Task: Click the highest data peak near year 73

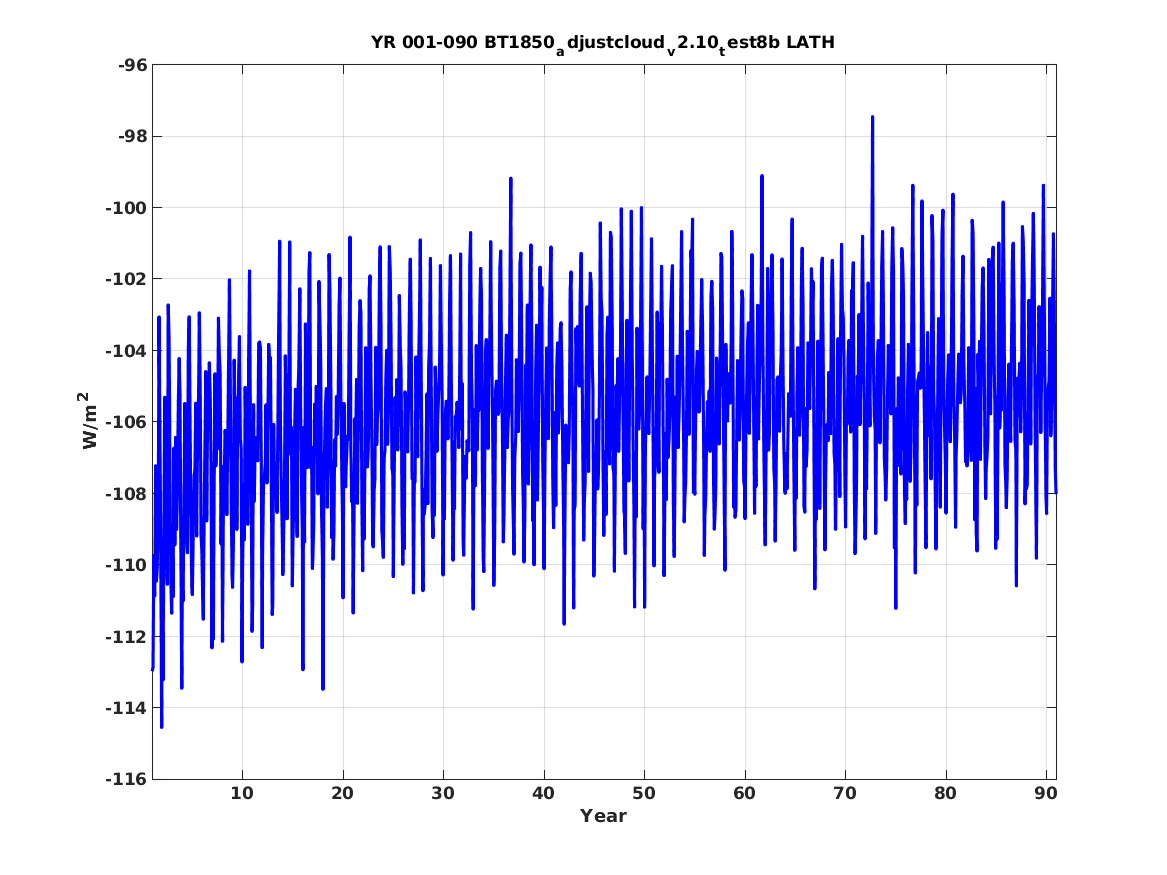Action: click(872, 118)
